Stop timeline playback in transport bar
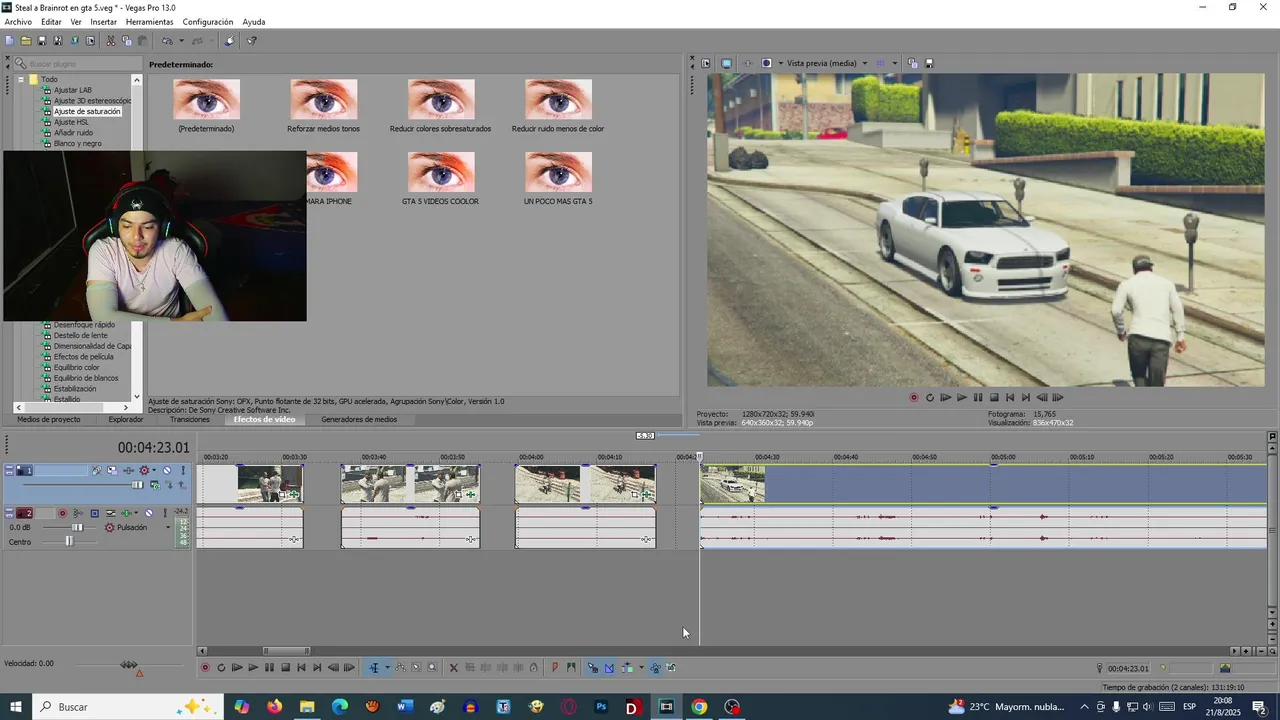1280x720 pixels. point(285,668)
